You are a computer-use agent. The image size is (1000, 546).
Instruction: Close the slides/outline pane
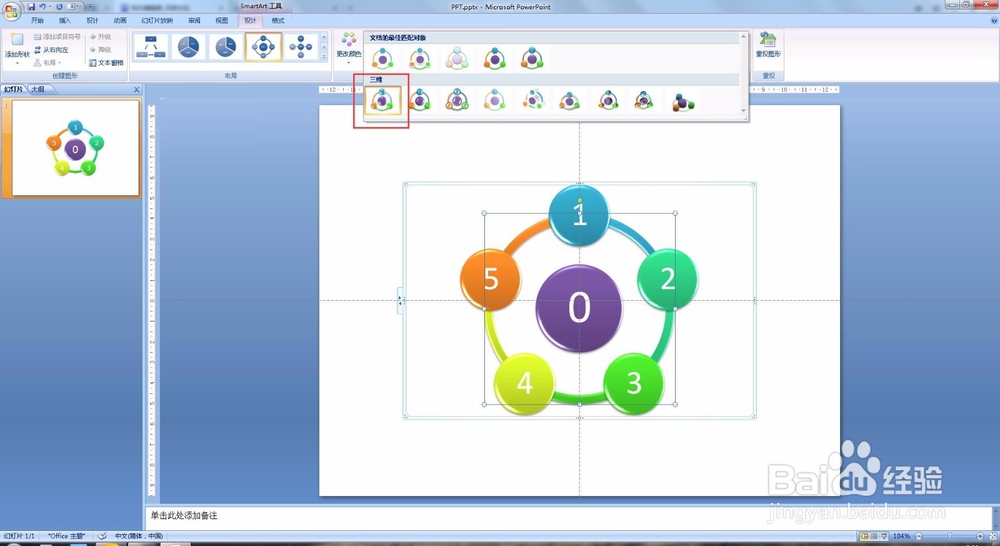pos(136,89)
